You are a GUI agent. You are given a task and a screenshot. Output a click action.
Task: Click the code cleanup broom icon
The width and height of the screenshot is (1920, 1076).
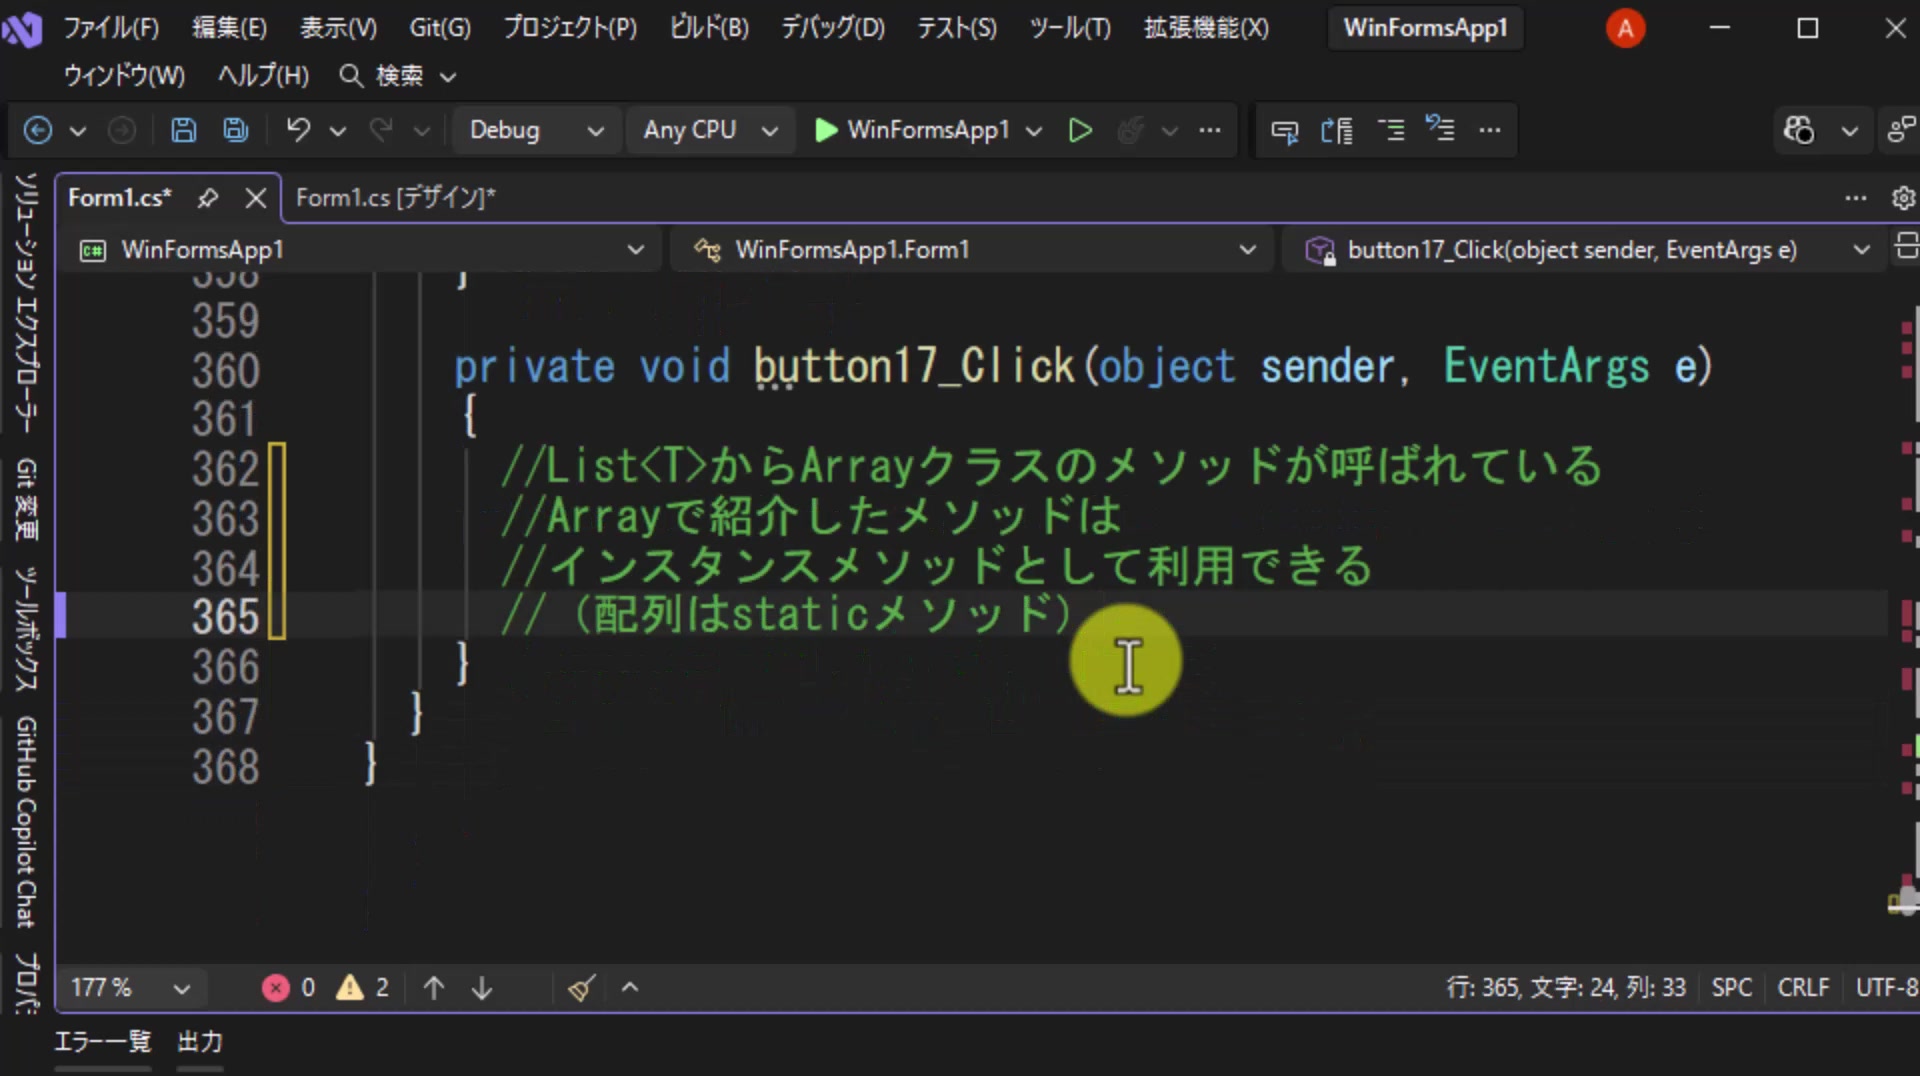[582, 988]
